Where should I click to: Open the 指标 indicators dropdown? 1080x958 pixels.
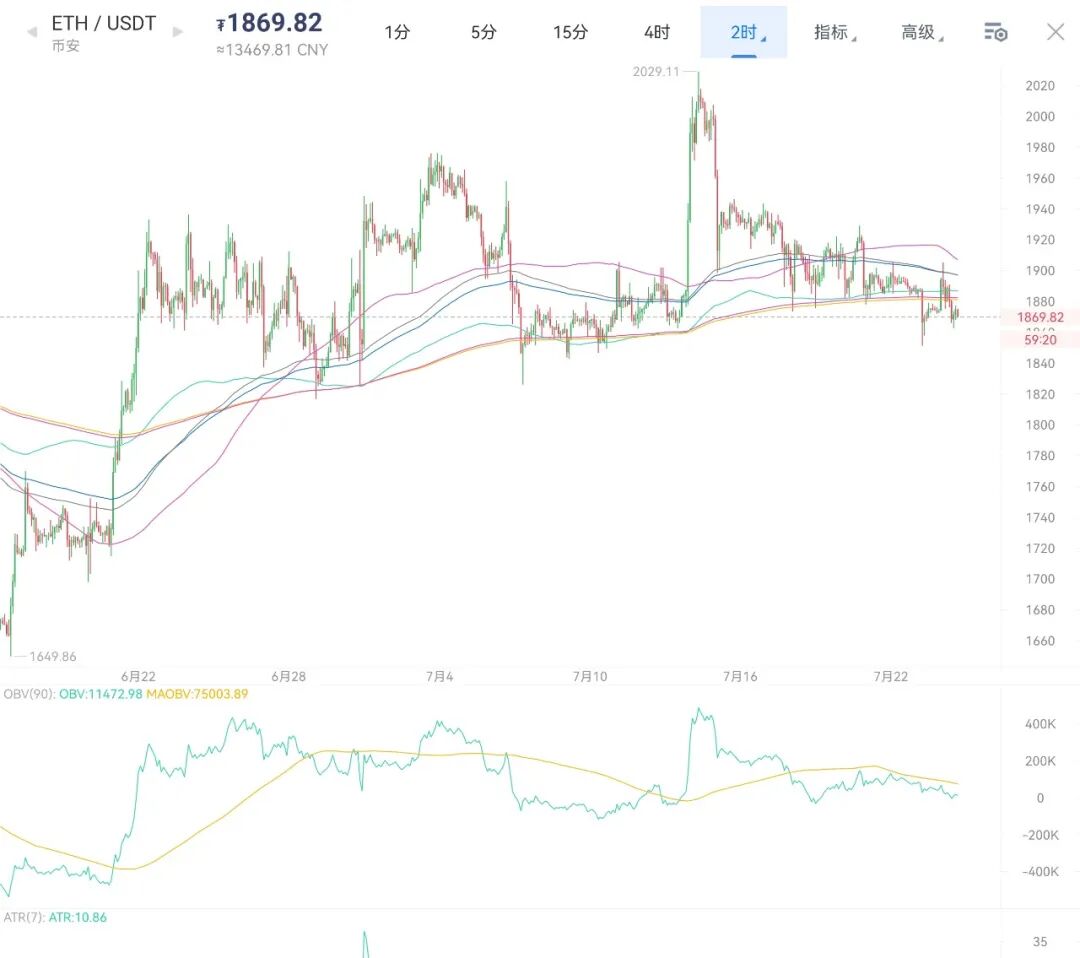coord(834,32)
